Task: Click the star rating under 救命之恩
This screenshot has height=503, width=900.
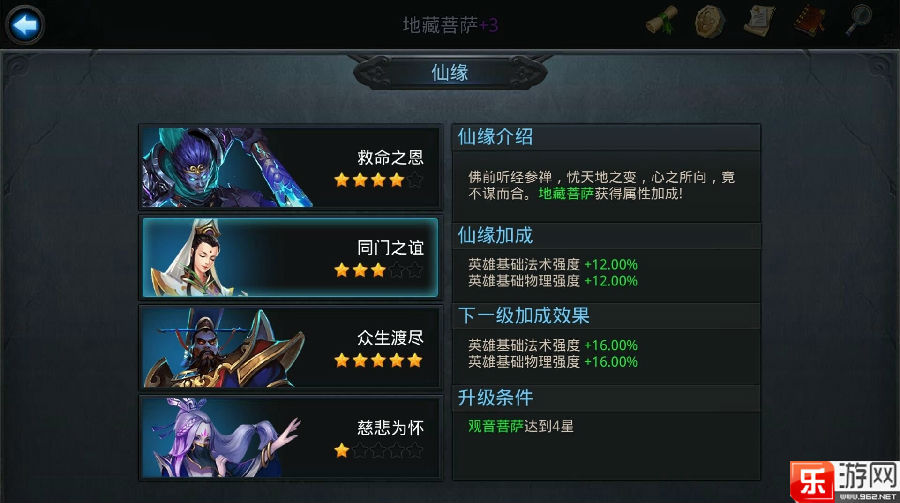Action: [x=378, y=180]
